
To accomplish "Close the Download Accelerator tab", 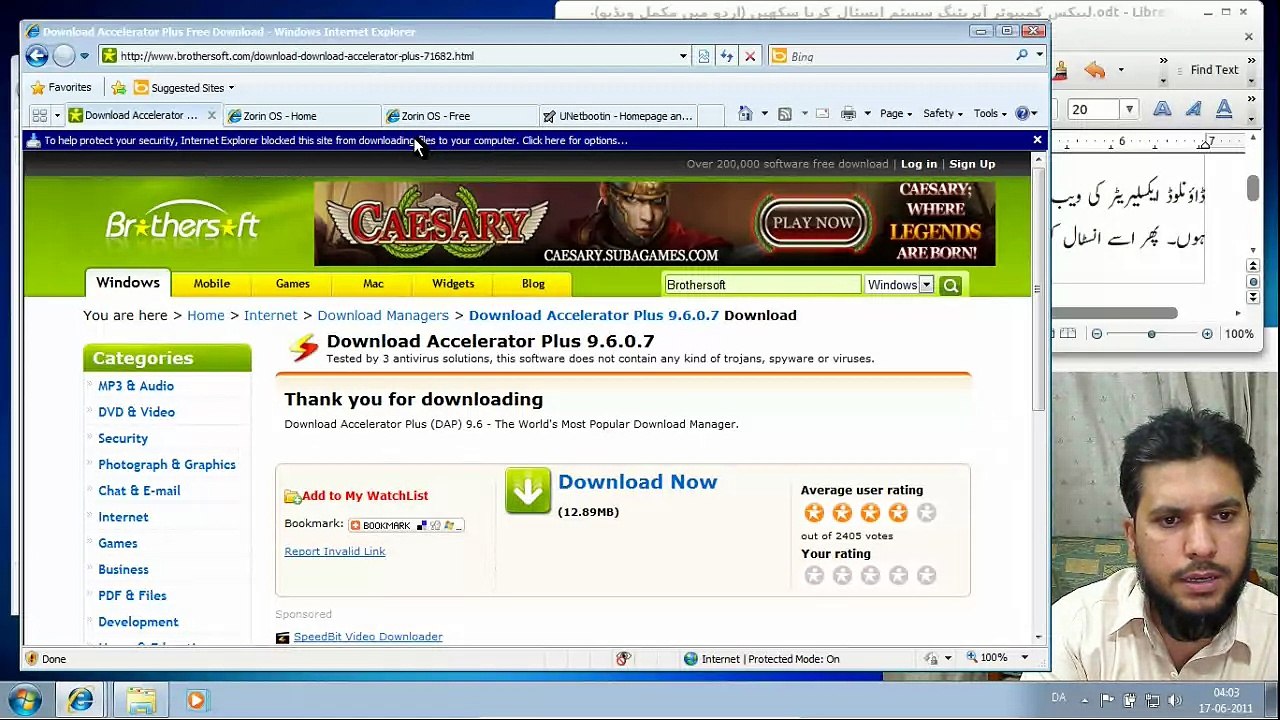I will [x=211, y=116].
